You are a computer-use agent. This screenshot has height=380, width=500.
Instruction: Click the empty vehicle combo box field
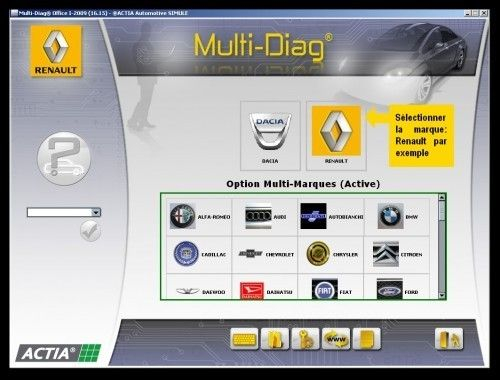tap(60, 212)
